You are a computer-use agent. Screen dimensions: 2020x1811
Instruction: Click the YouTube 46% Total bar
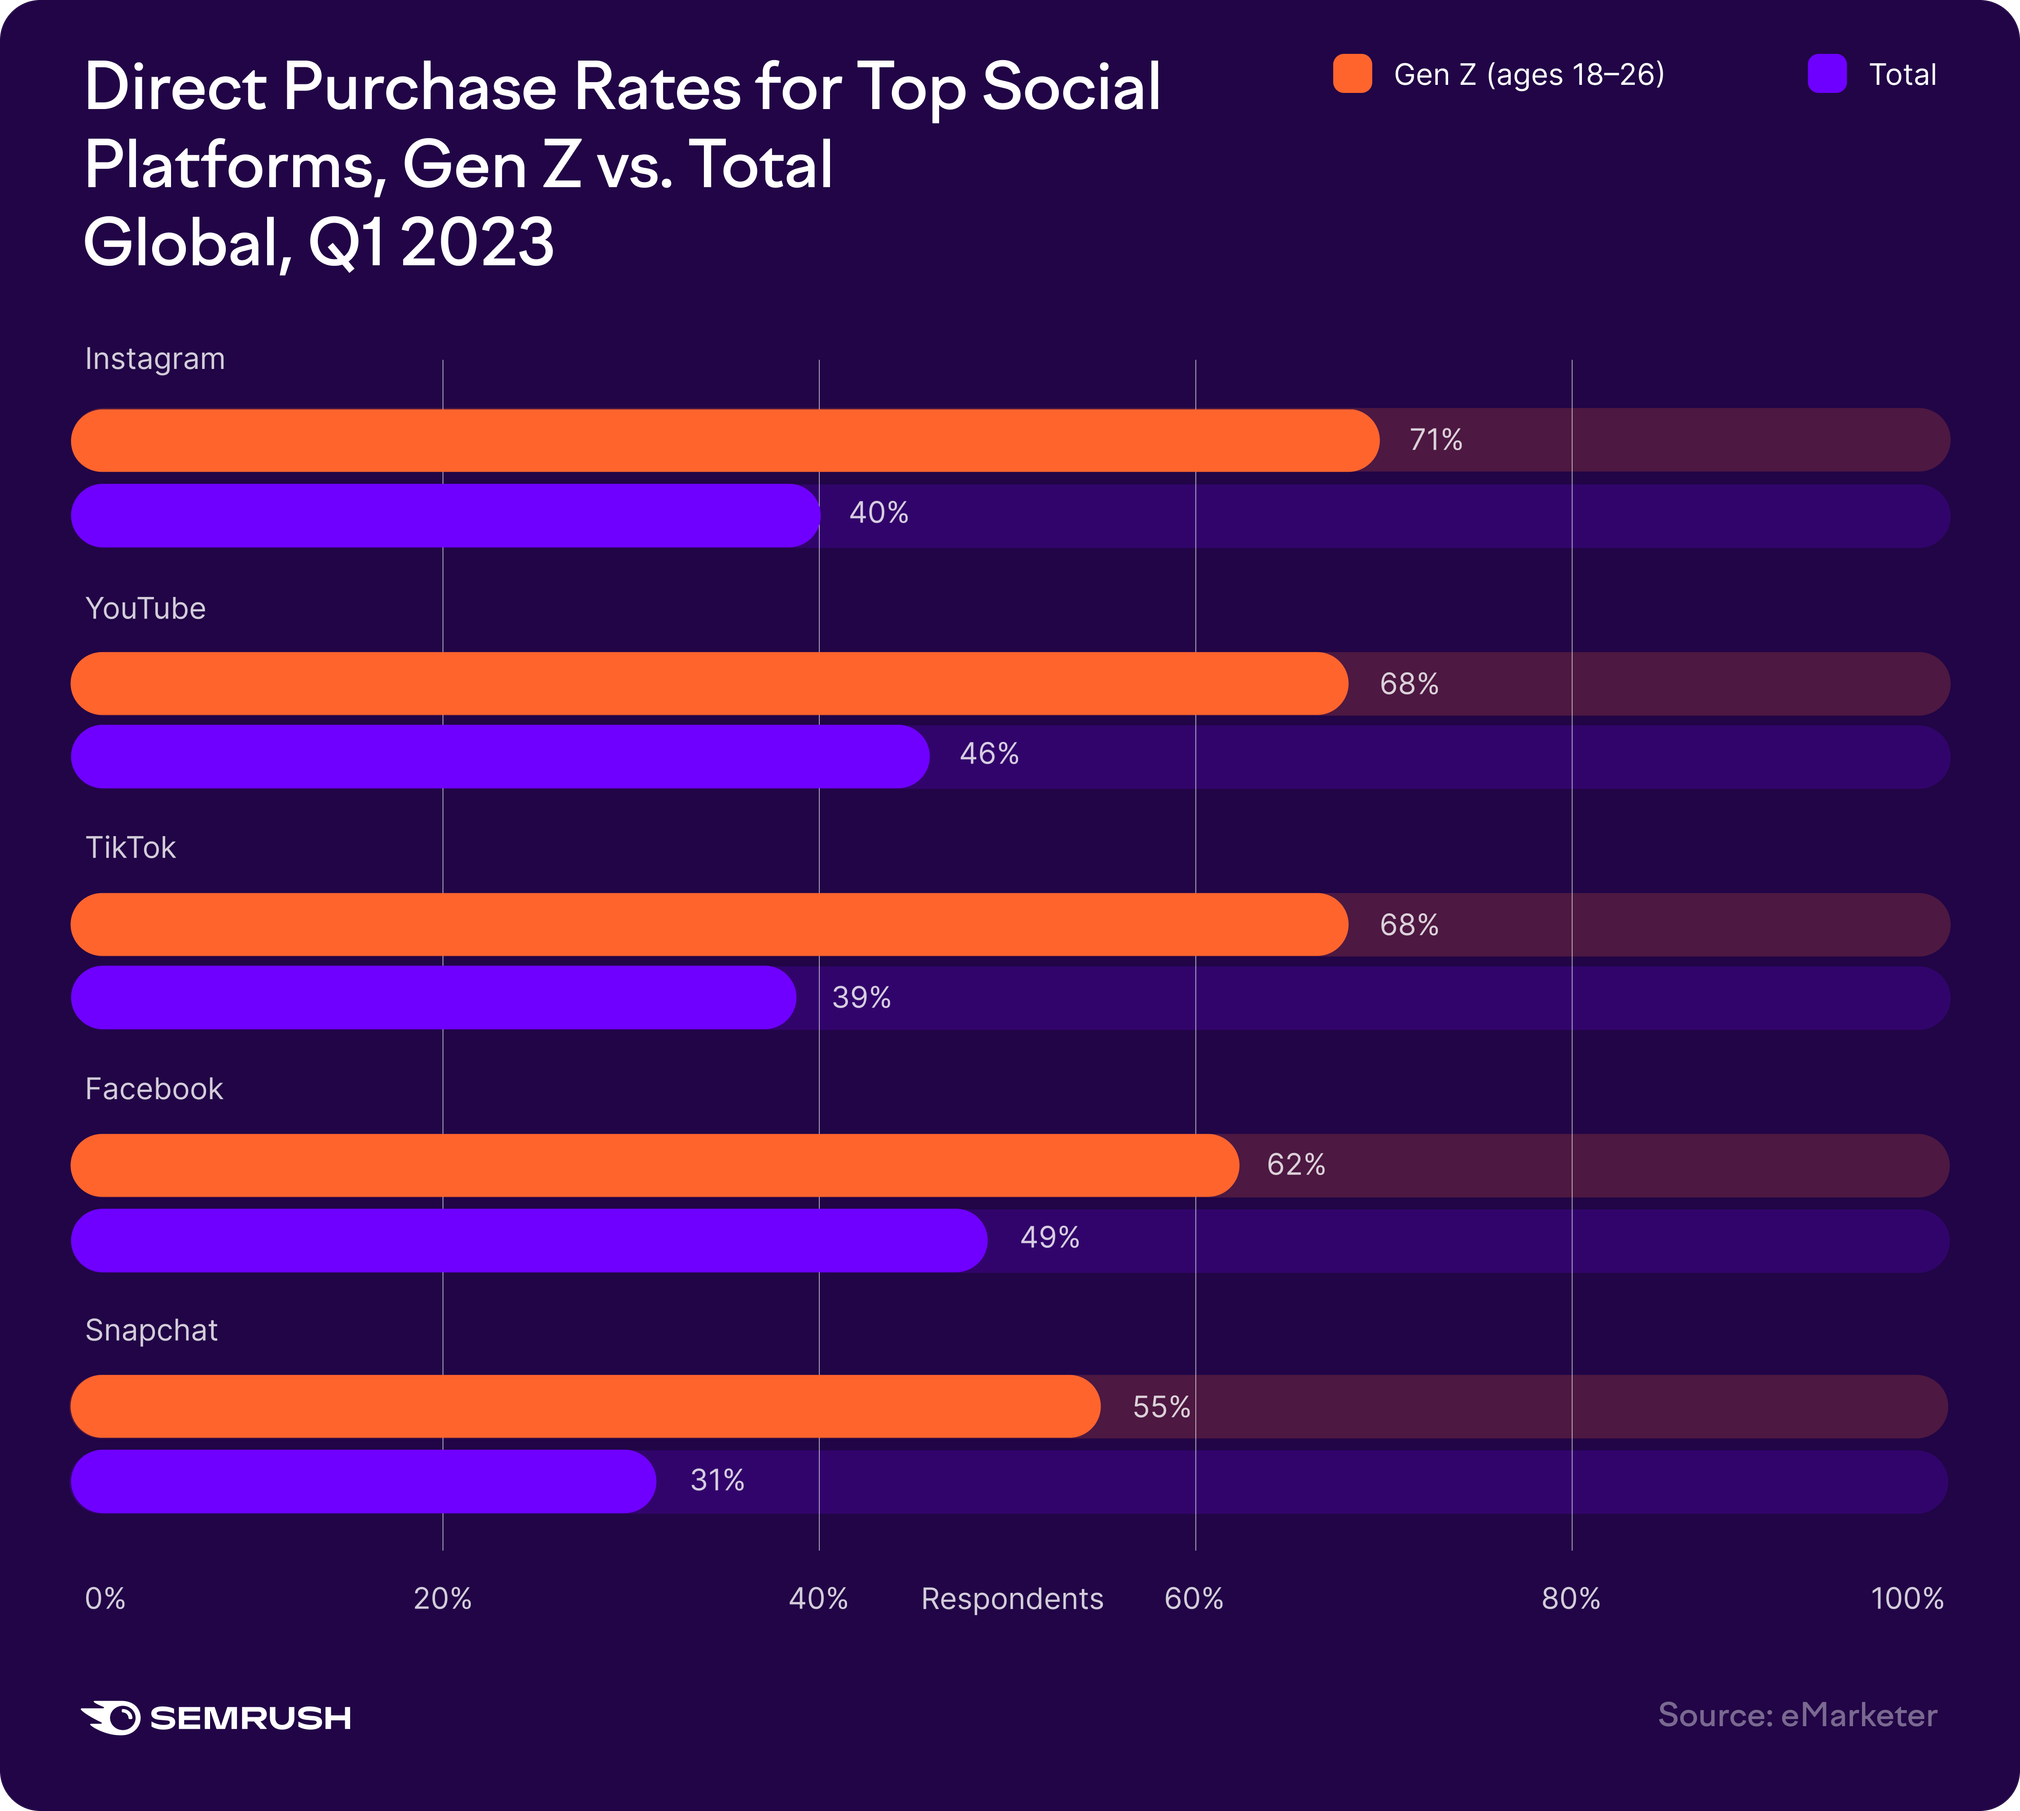(x=500, y=757)
